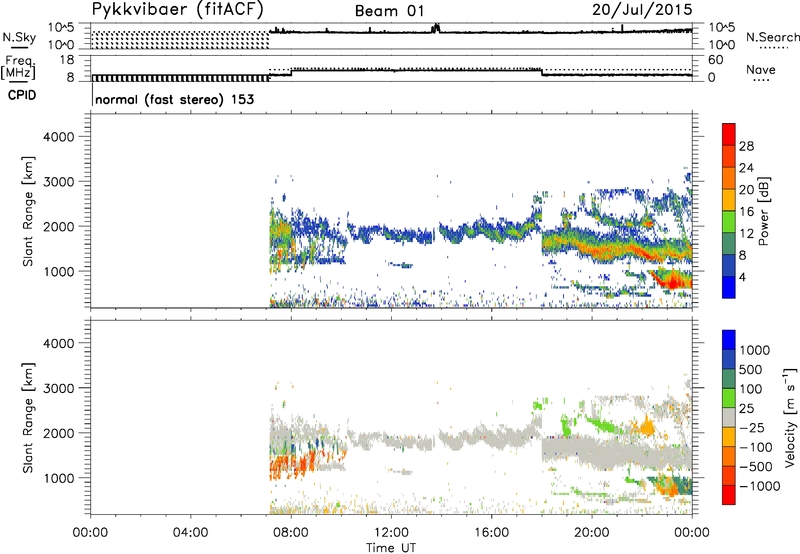Image resolution: width=800 pixels, height=554 pixels.
Task: Pick the bright blue bottom segment of power colorbar
Action: coord(729,288)
